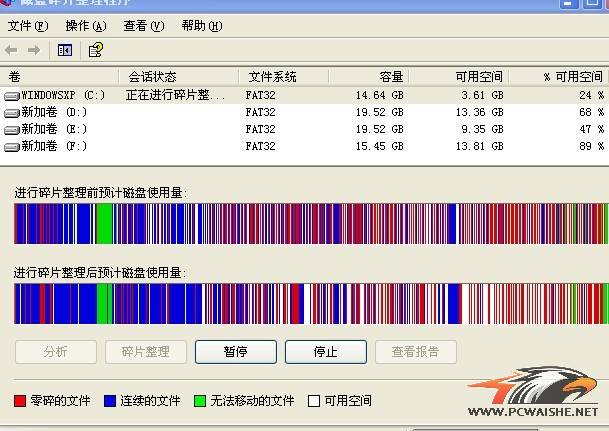Open the 帮助(H) menu
The height and width of the screenshot is (431, 609).
(202, 25)
